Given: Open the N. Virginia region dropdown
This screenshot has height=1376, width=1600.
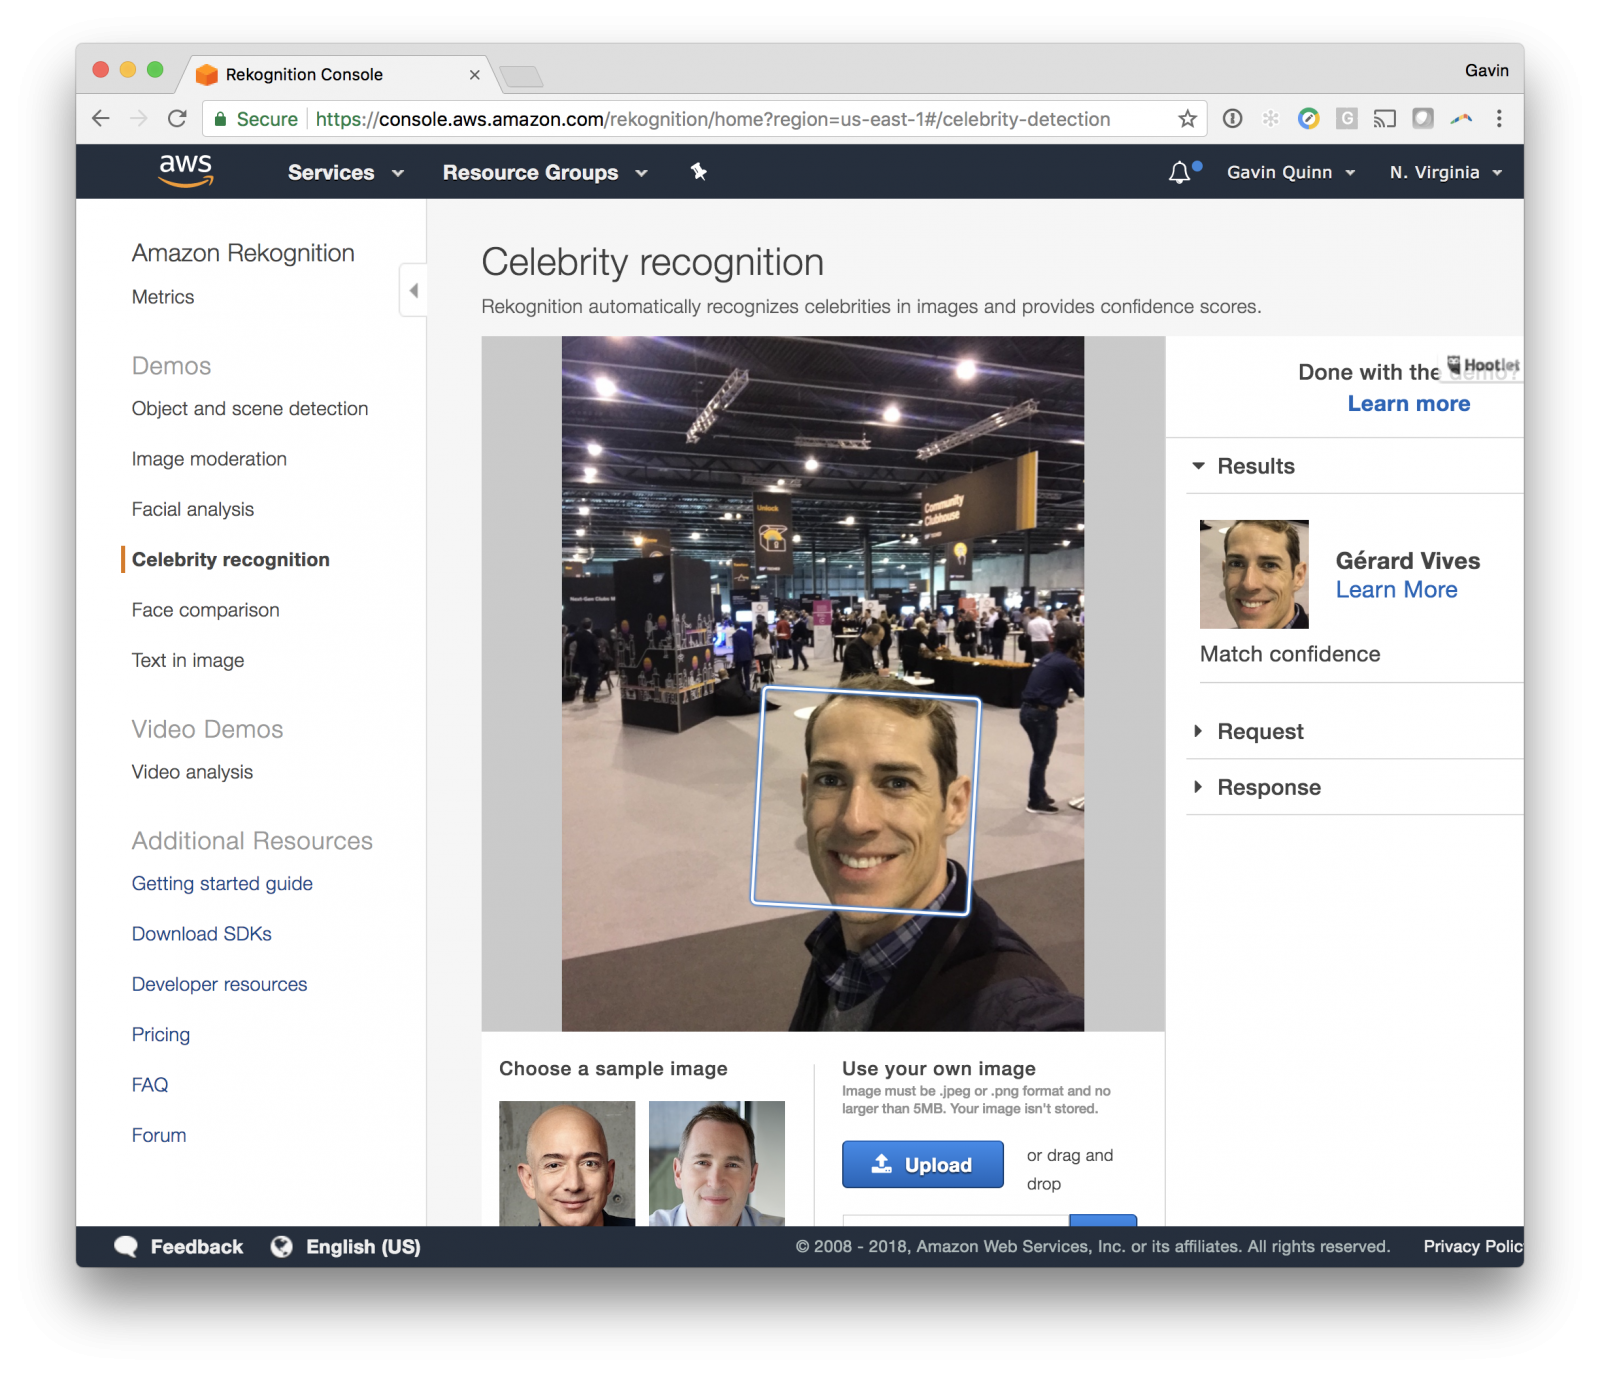Looking at the screenshot, I should click(1446, 172).
